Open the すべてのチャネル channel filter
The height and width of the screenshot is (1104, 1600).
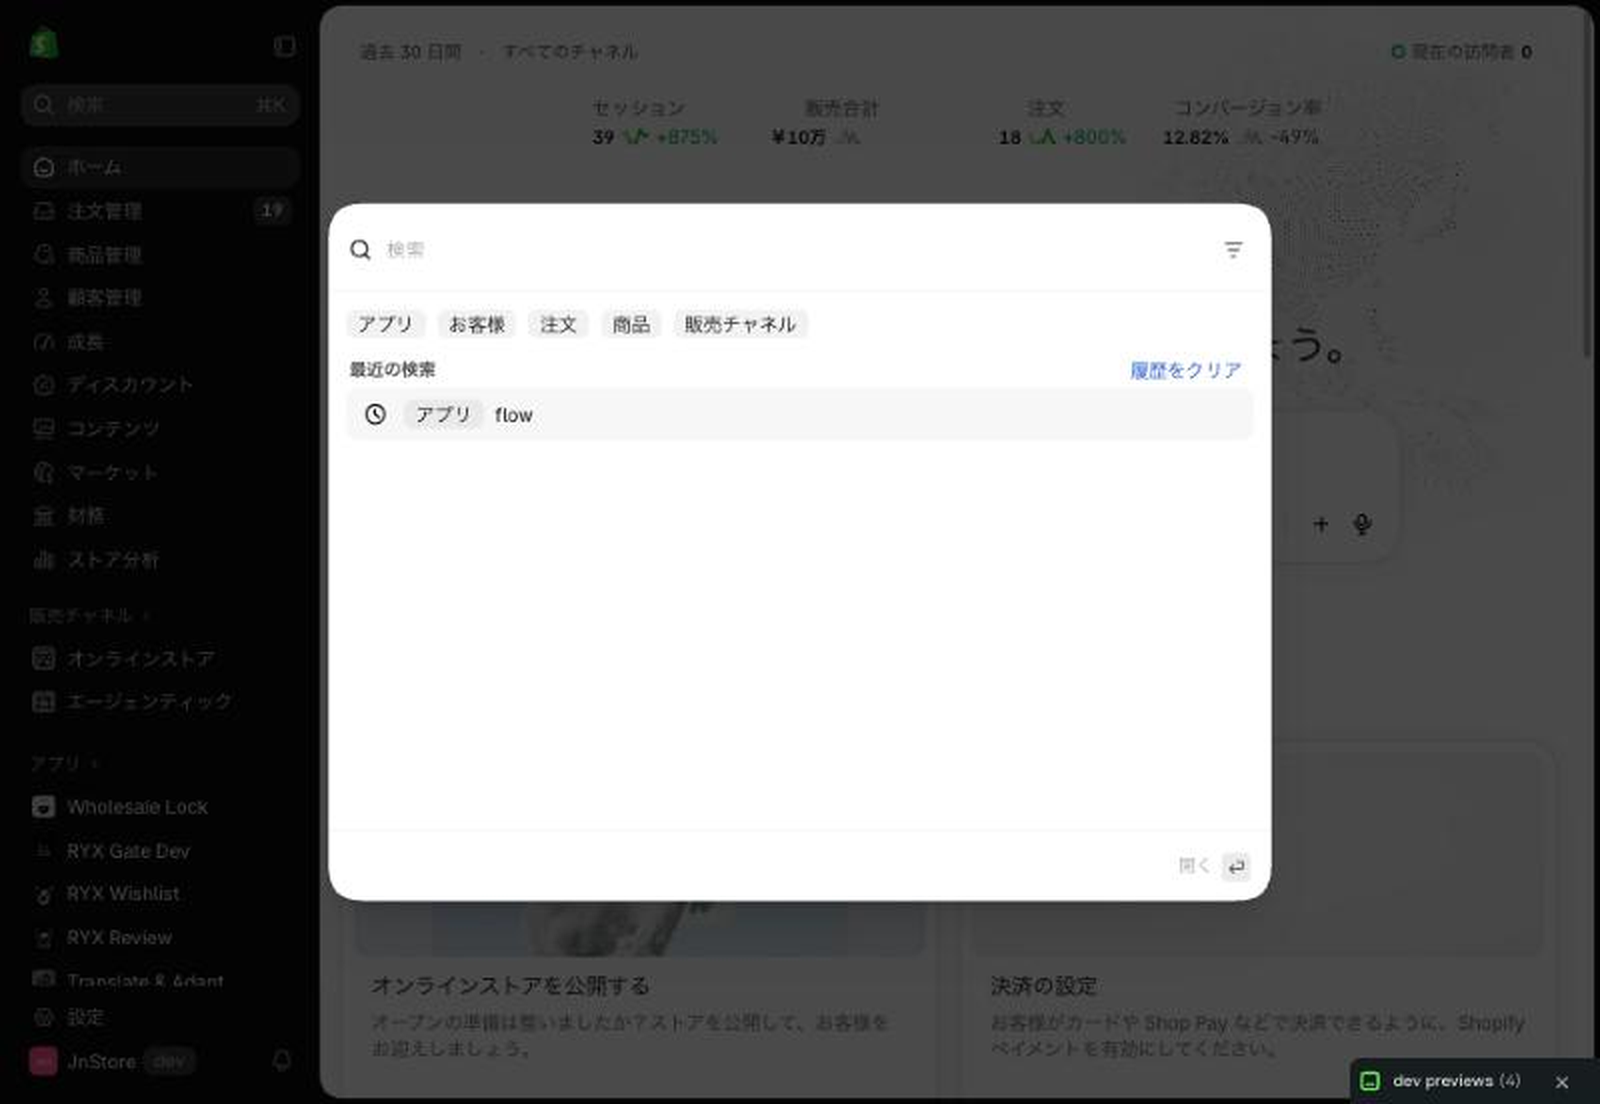pyautogui.click(x=570, y=52)
